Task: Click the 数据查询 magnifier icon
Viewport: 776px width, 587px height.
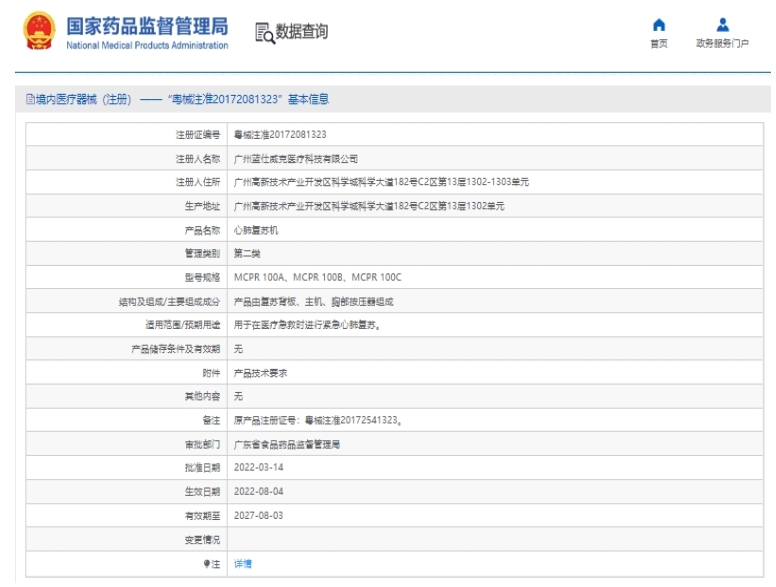Action: tap(264, 32)
